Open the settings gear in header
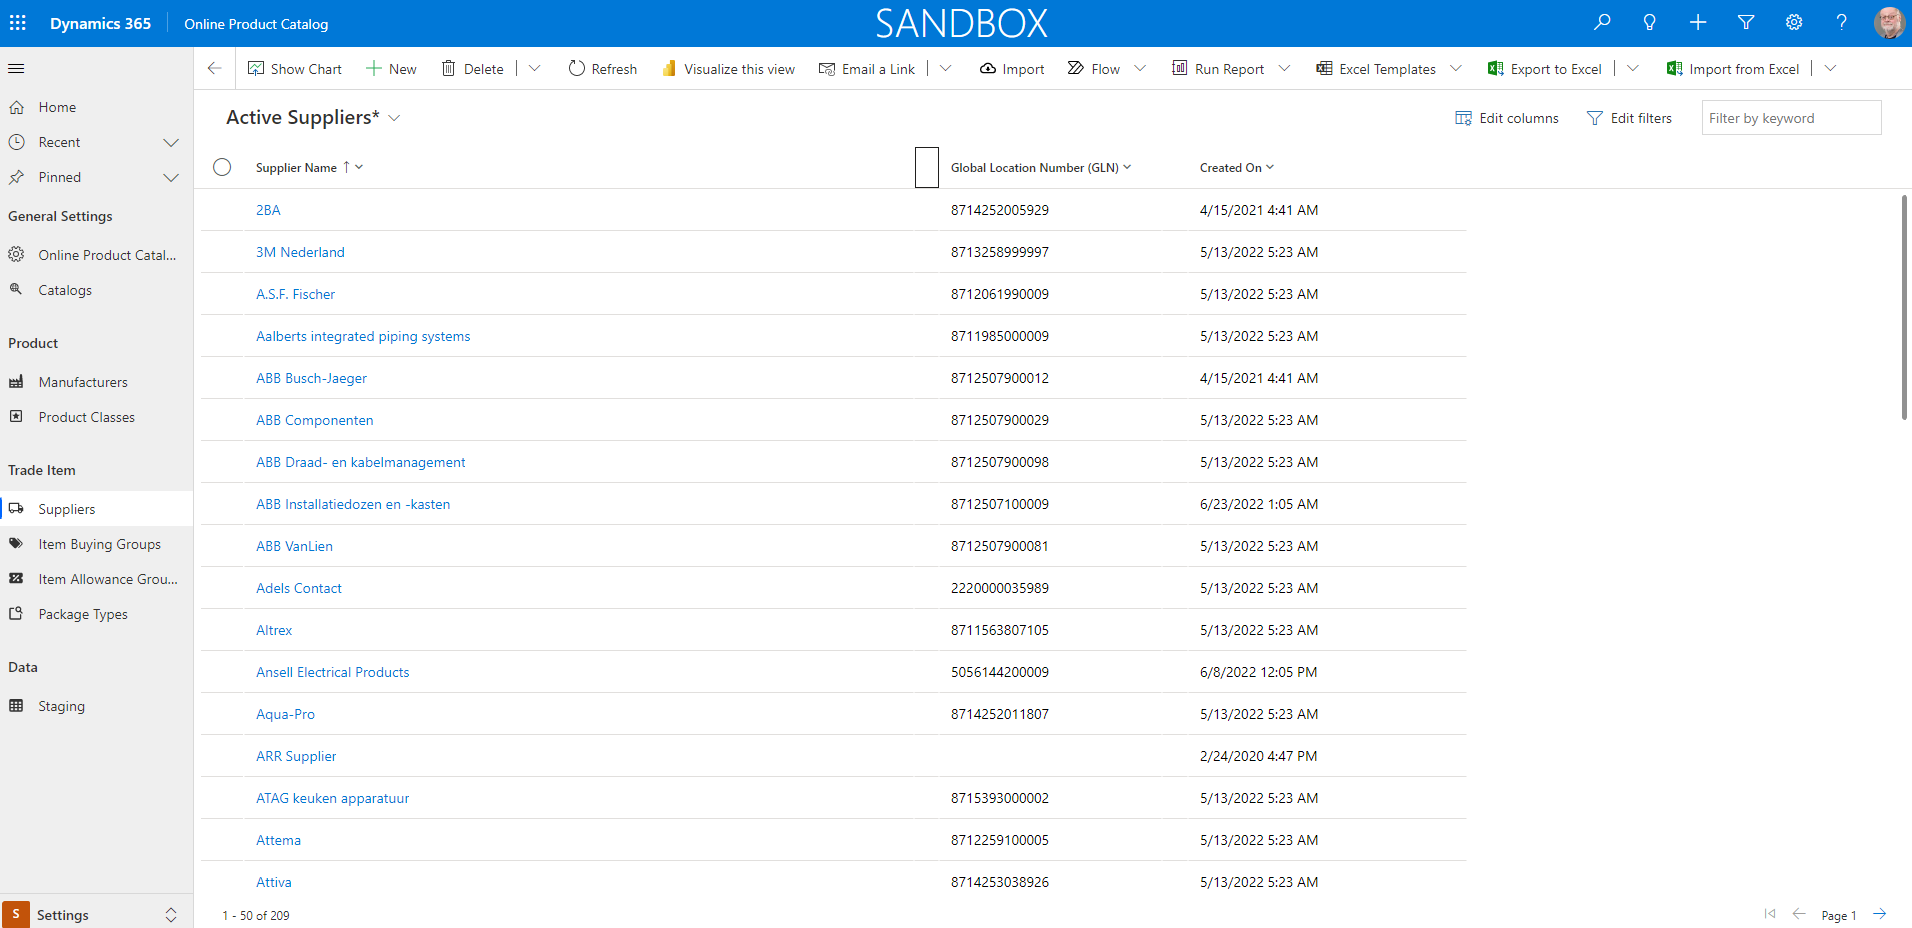1912x928 pixels. pyautogui.click(x=1794, y=22)
